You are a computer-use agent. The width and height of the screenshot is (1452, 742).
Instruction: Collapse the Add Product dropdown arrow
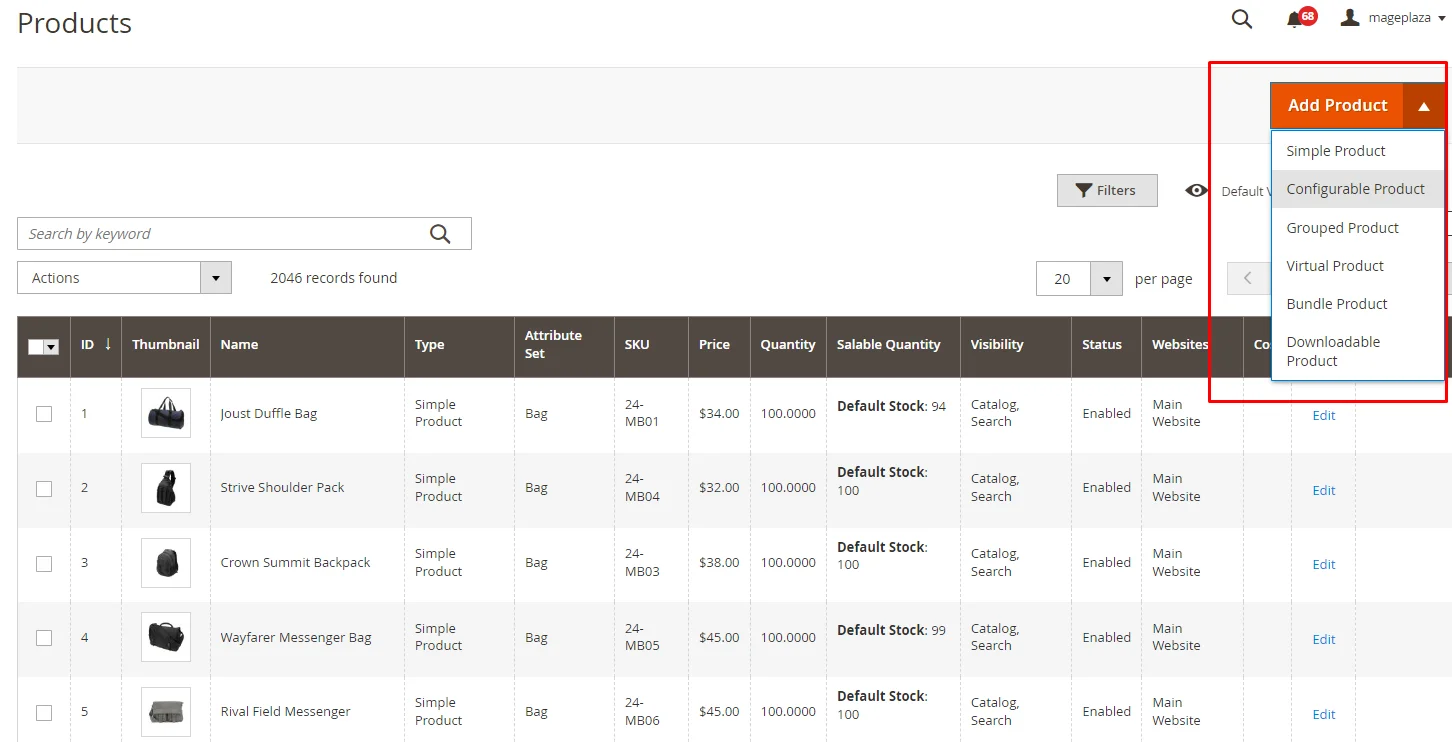pos(1424,106)
